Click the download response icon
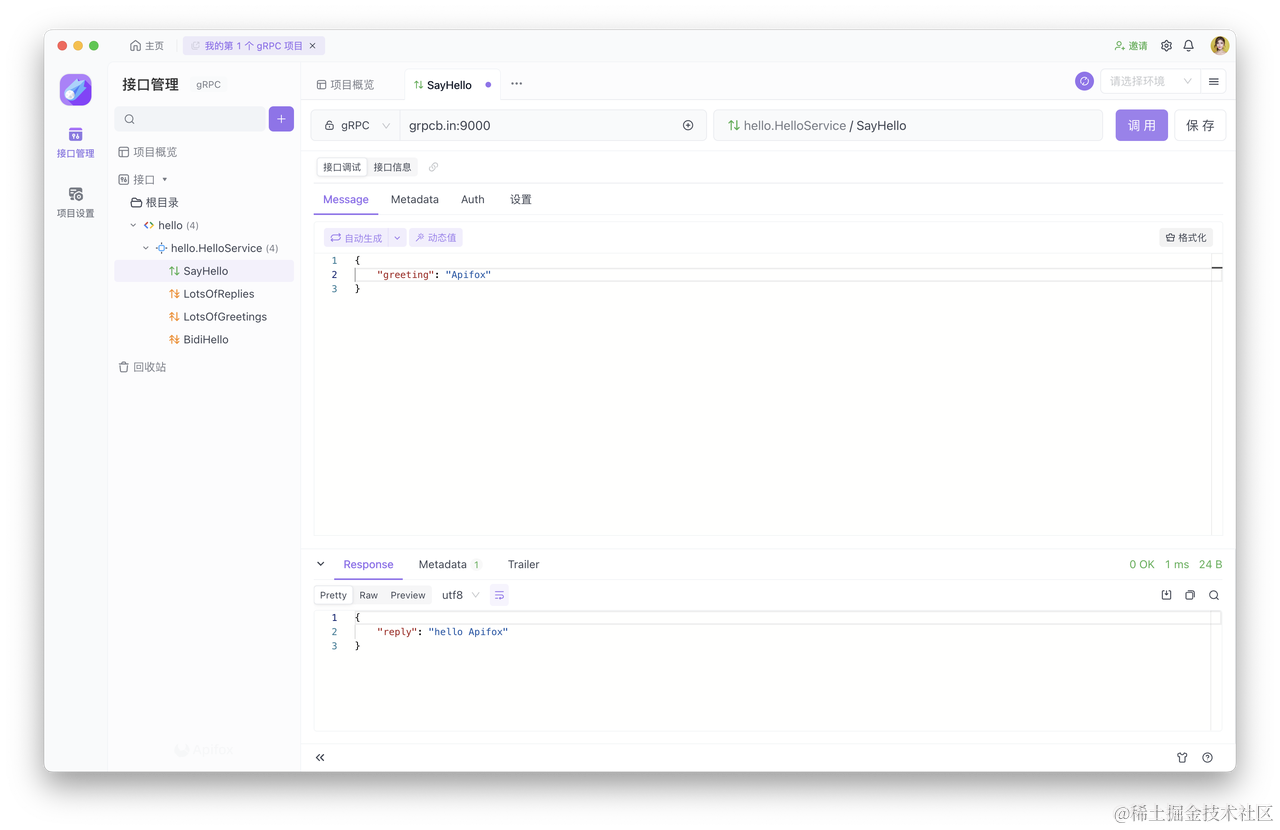Viewport: 1280px width, 830px height. pyautogui.click(x=1166, y=595)
